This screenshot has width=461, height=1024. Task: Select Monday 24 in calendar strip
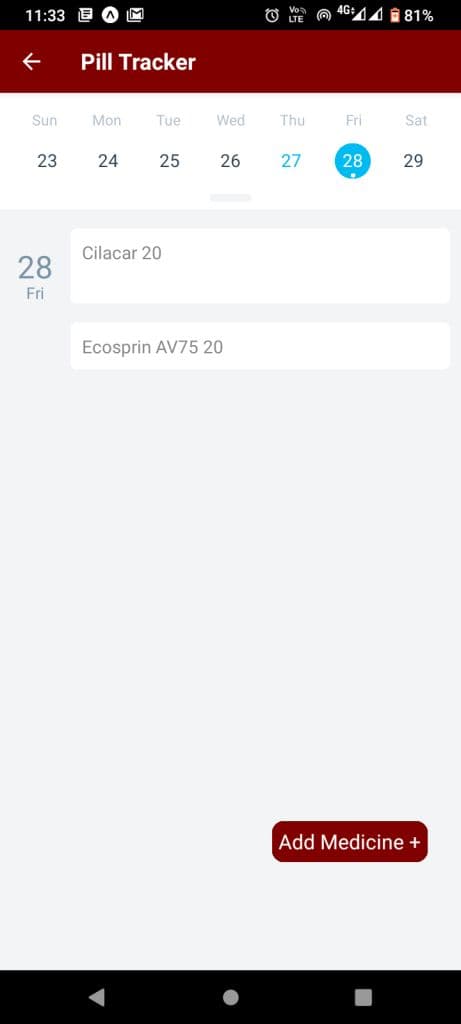[x=108, y=161]
